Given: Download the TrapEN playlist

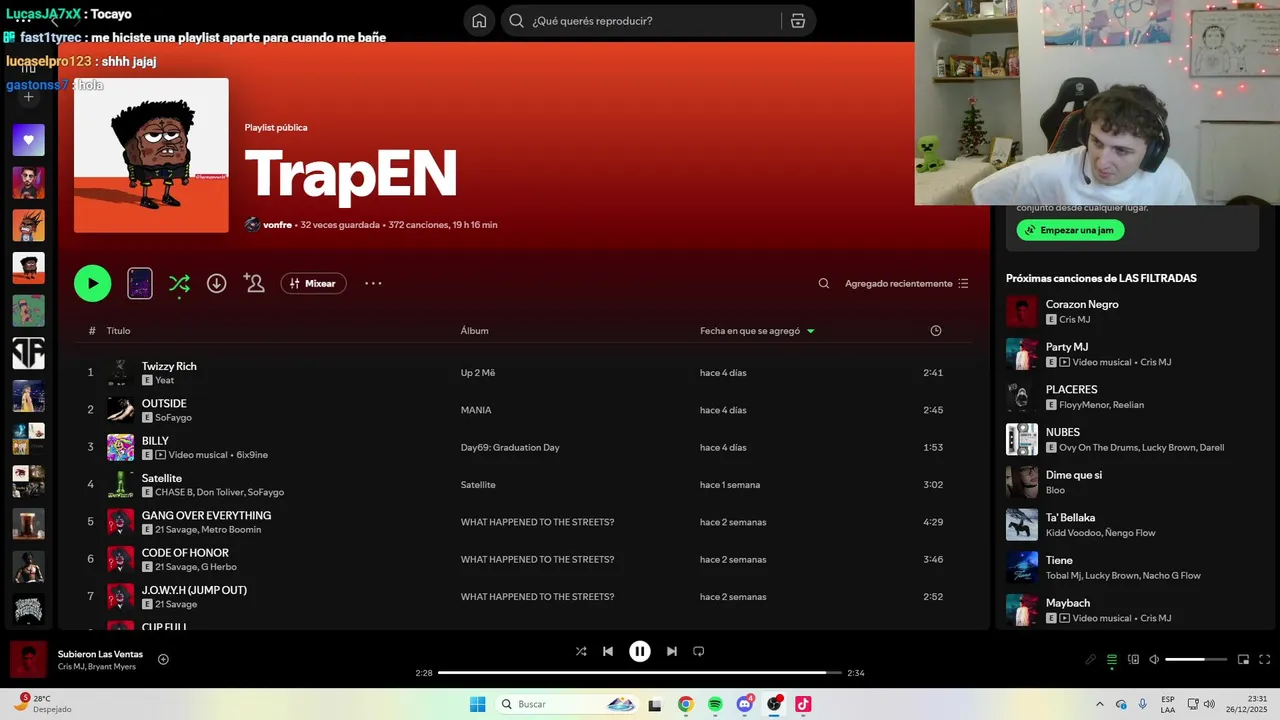Looking at the screenshot, I should tap(216, 284).
